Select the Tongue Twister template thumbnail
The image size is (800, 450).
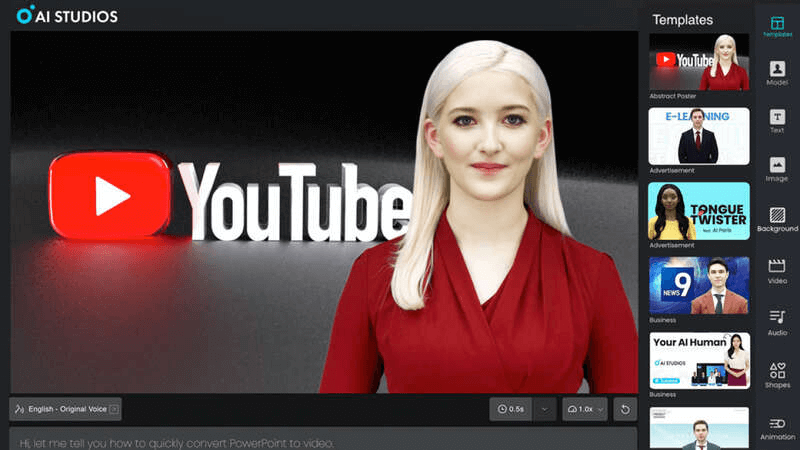coord(699,211)
